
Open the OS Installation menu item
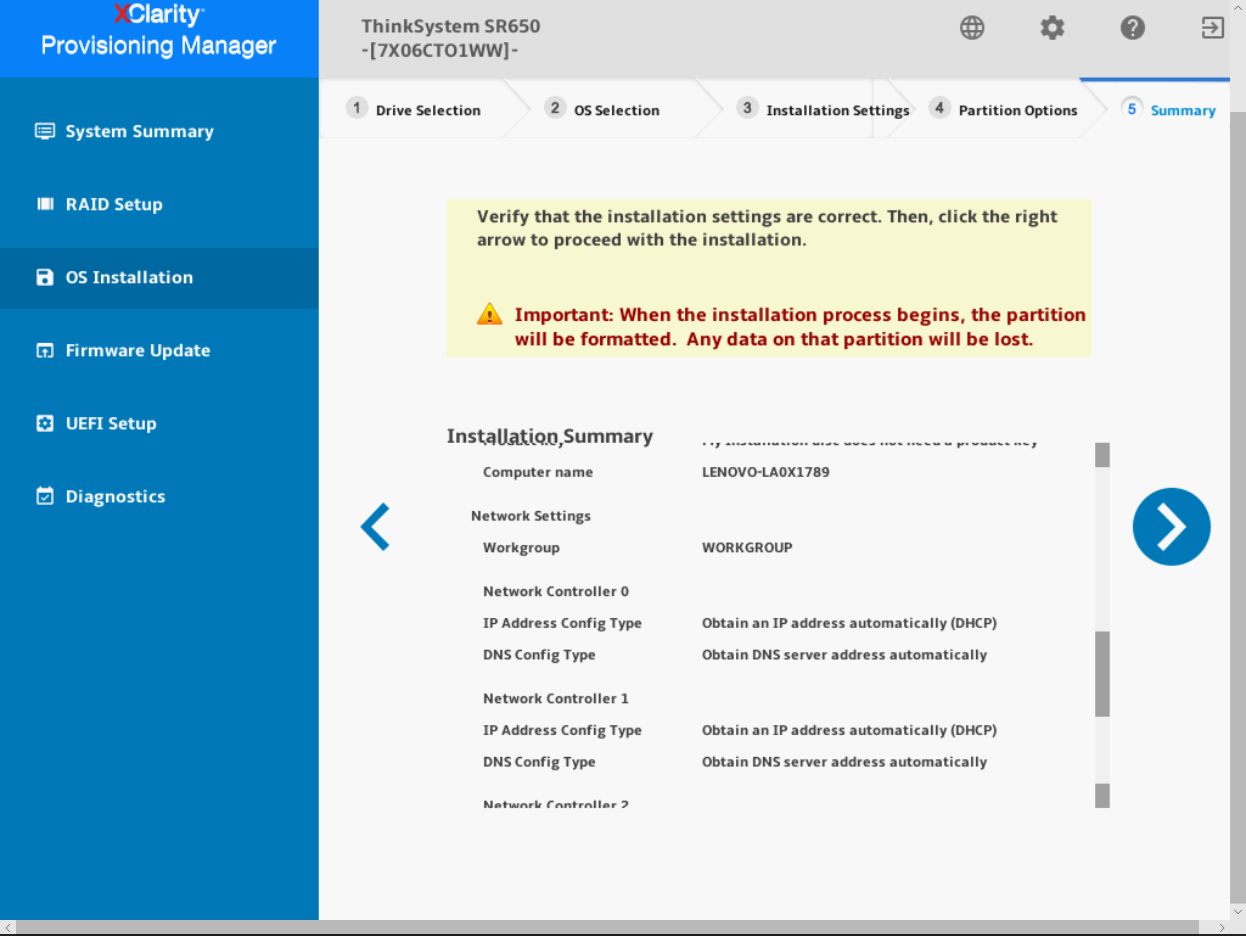click(159, 278)
